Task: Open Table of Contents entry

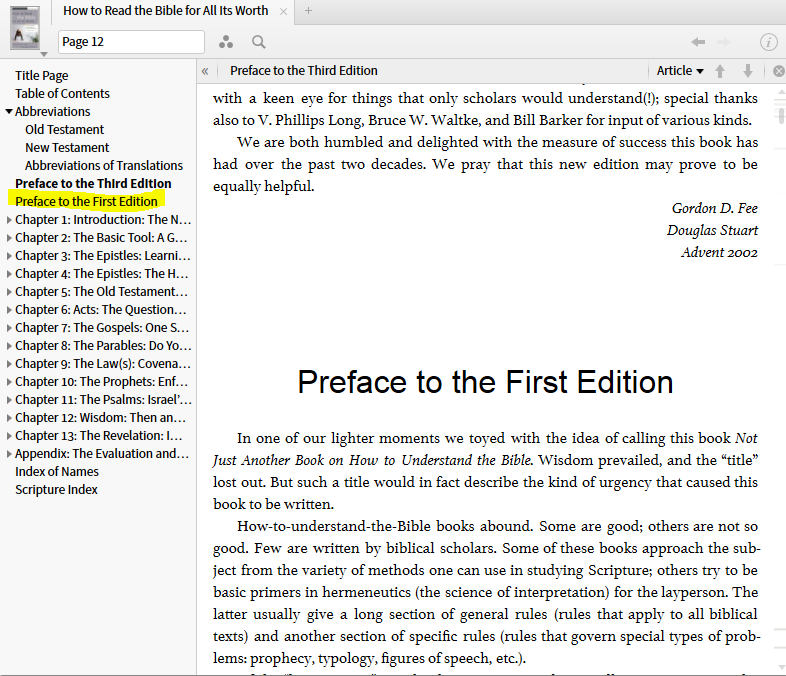Action: pyautogui.click(x=62, y=94)
